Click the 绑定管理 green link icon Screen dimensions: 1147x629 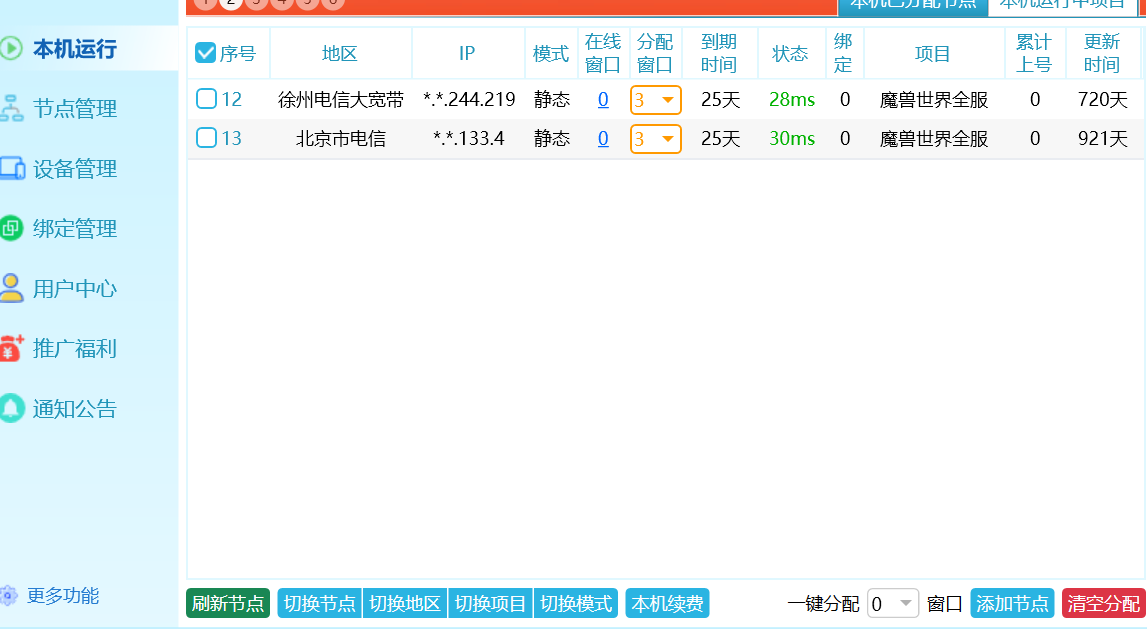pyautogui.click(x=12, y=228)
